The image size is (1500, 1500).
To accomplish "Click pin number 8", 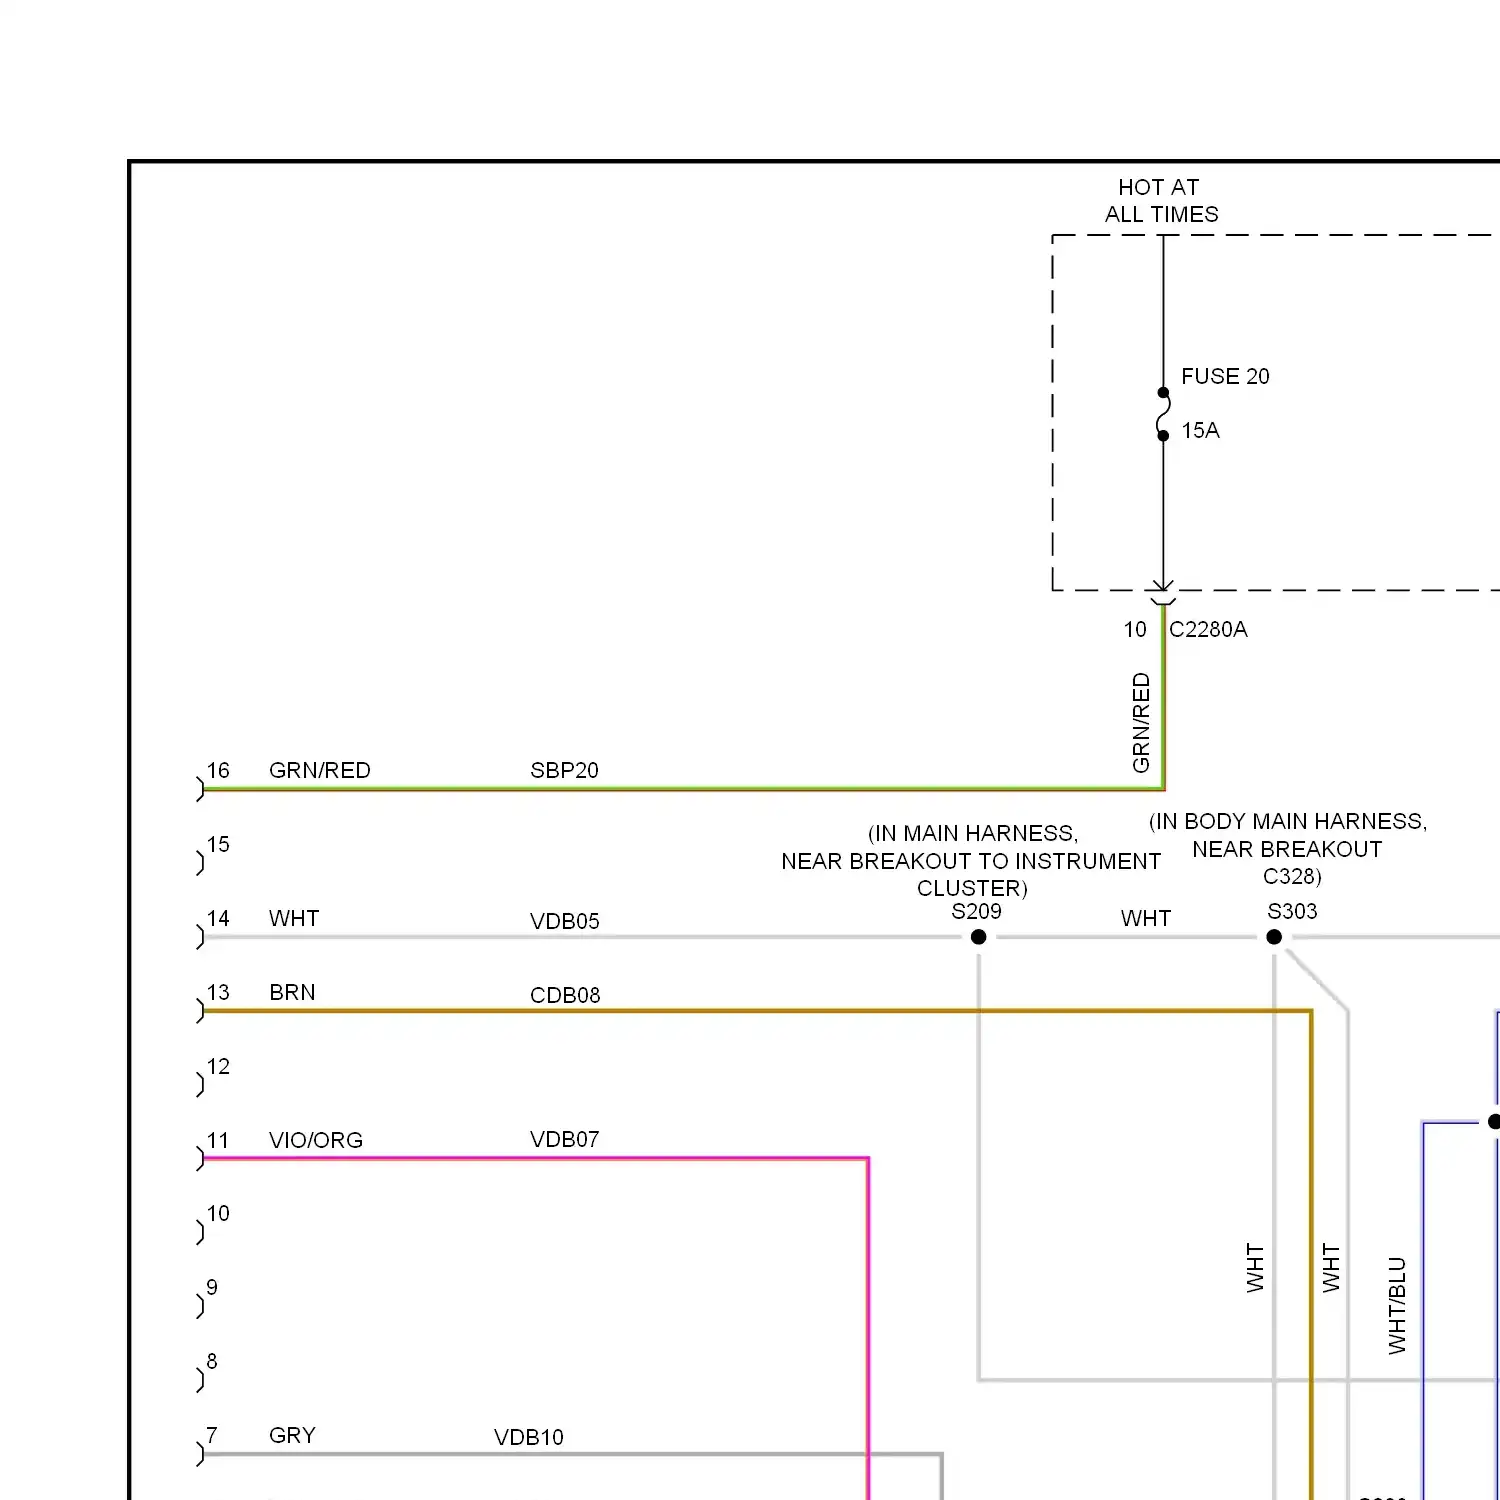I will click(x=212, y=1361).
